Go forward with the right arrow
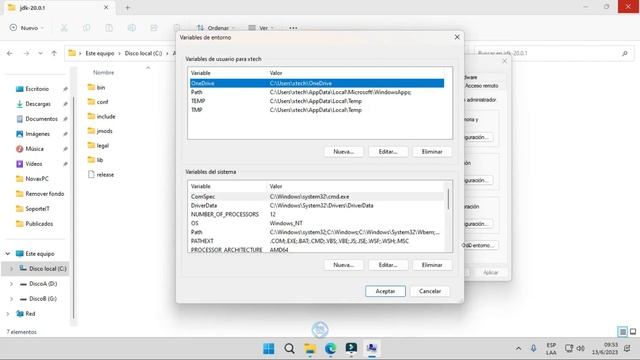 26,53
